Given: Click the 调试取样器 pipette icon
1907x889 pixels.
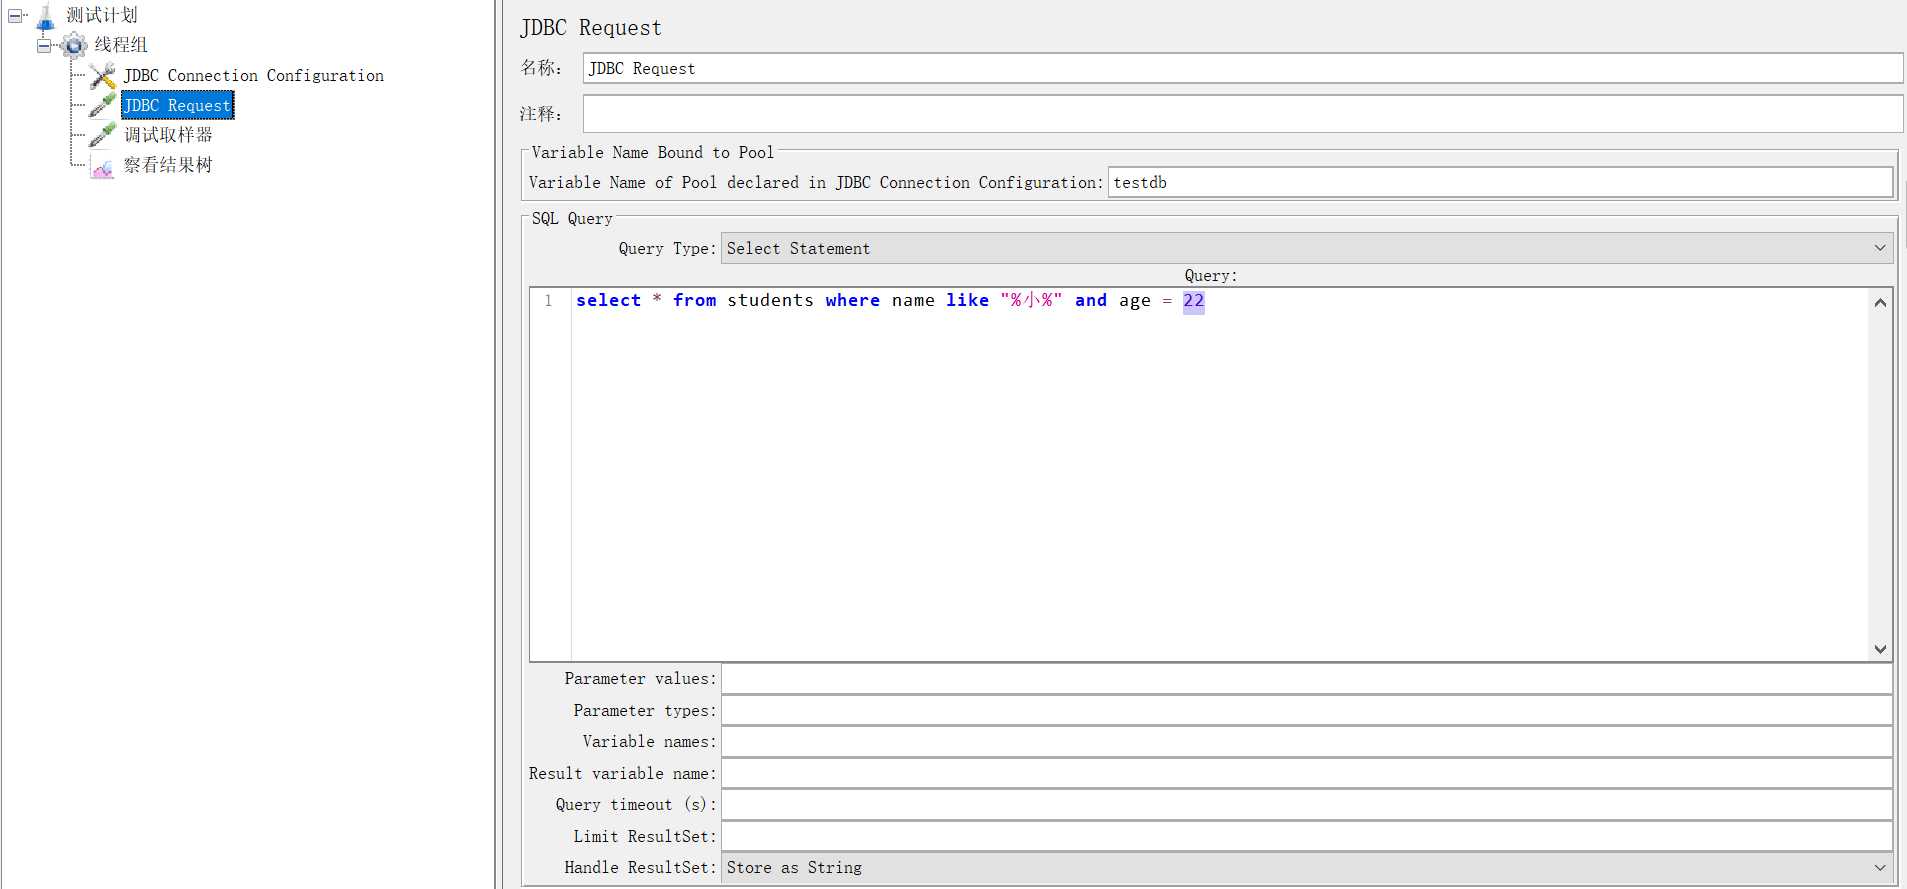Looking at the screenshot, I should coord(102,135).
